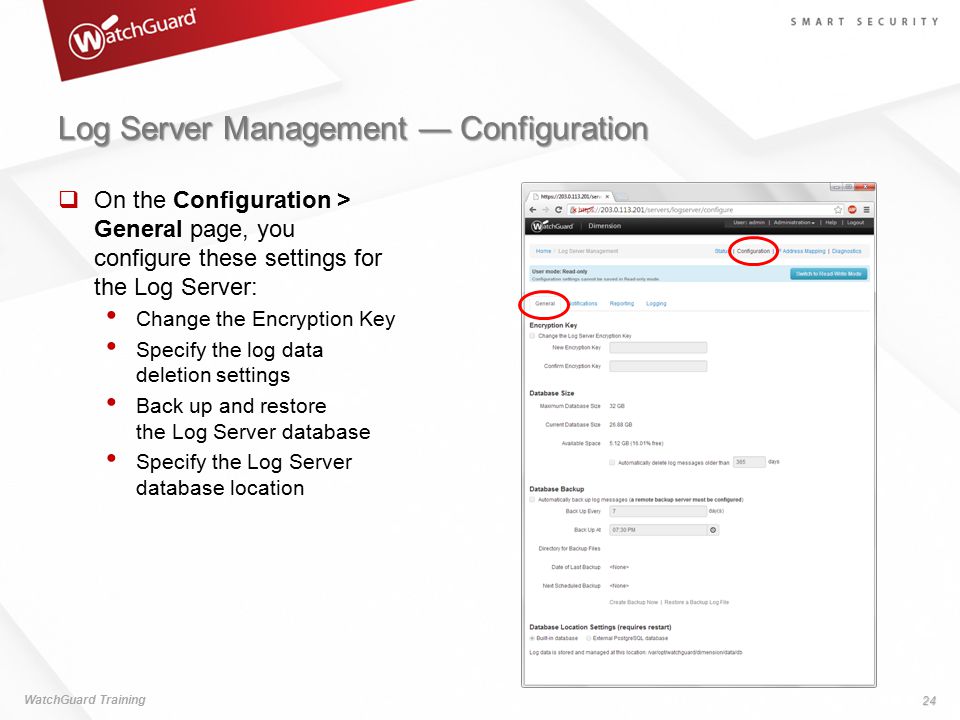This screenshot has height=720, width=960.
Task: Click the Home breadcrumb link
Action: (x=543, y=251)
